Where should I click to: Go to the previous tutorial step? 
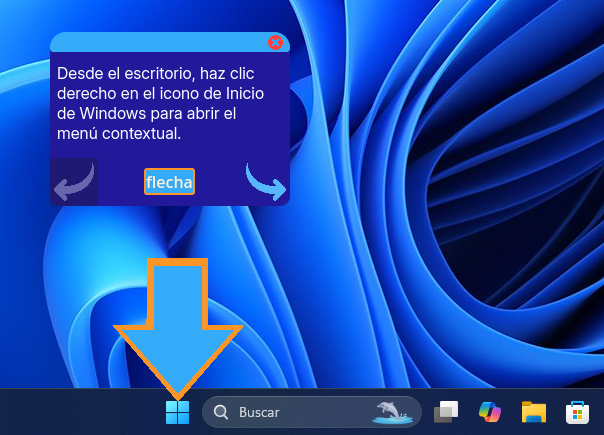tap(73, 181)
